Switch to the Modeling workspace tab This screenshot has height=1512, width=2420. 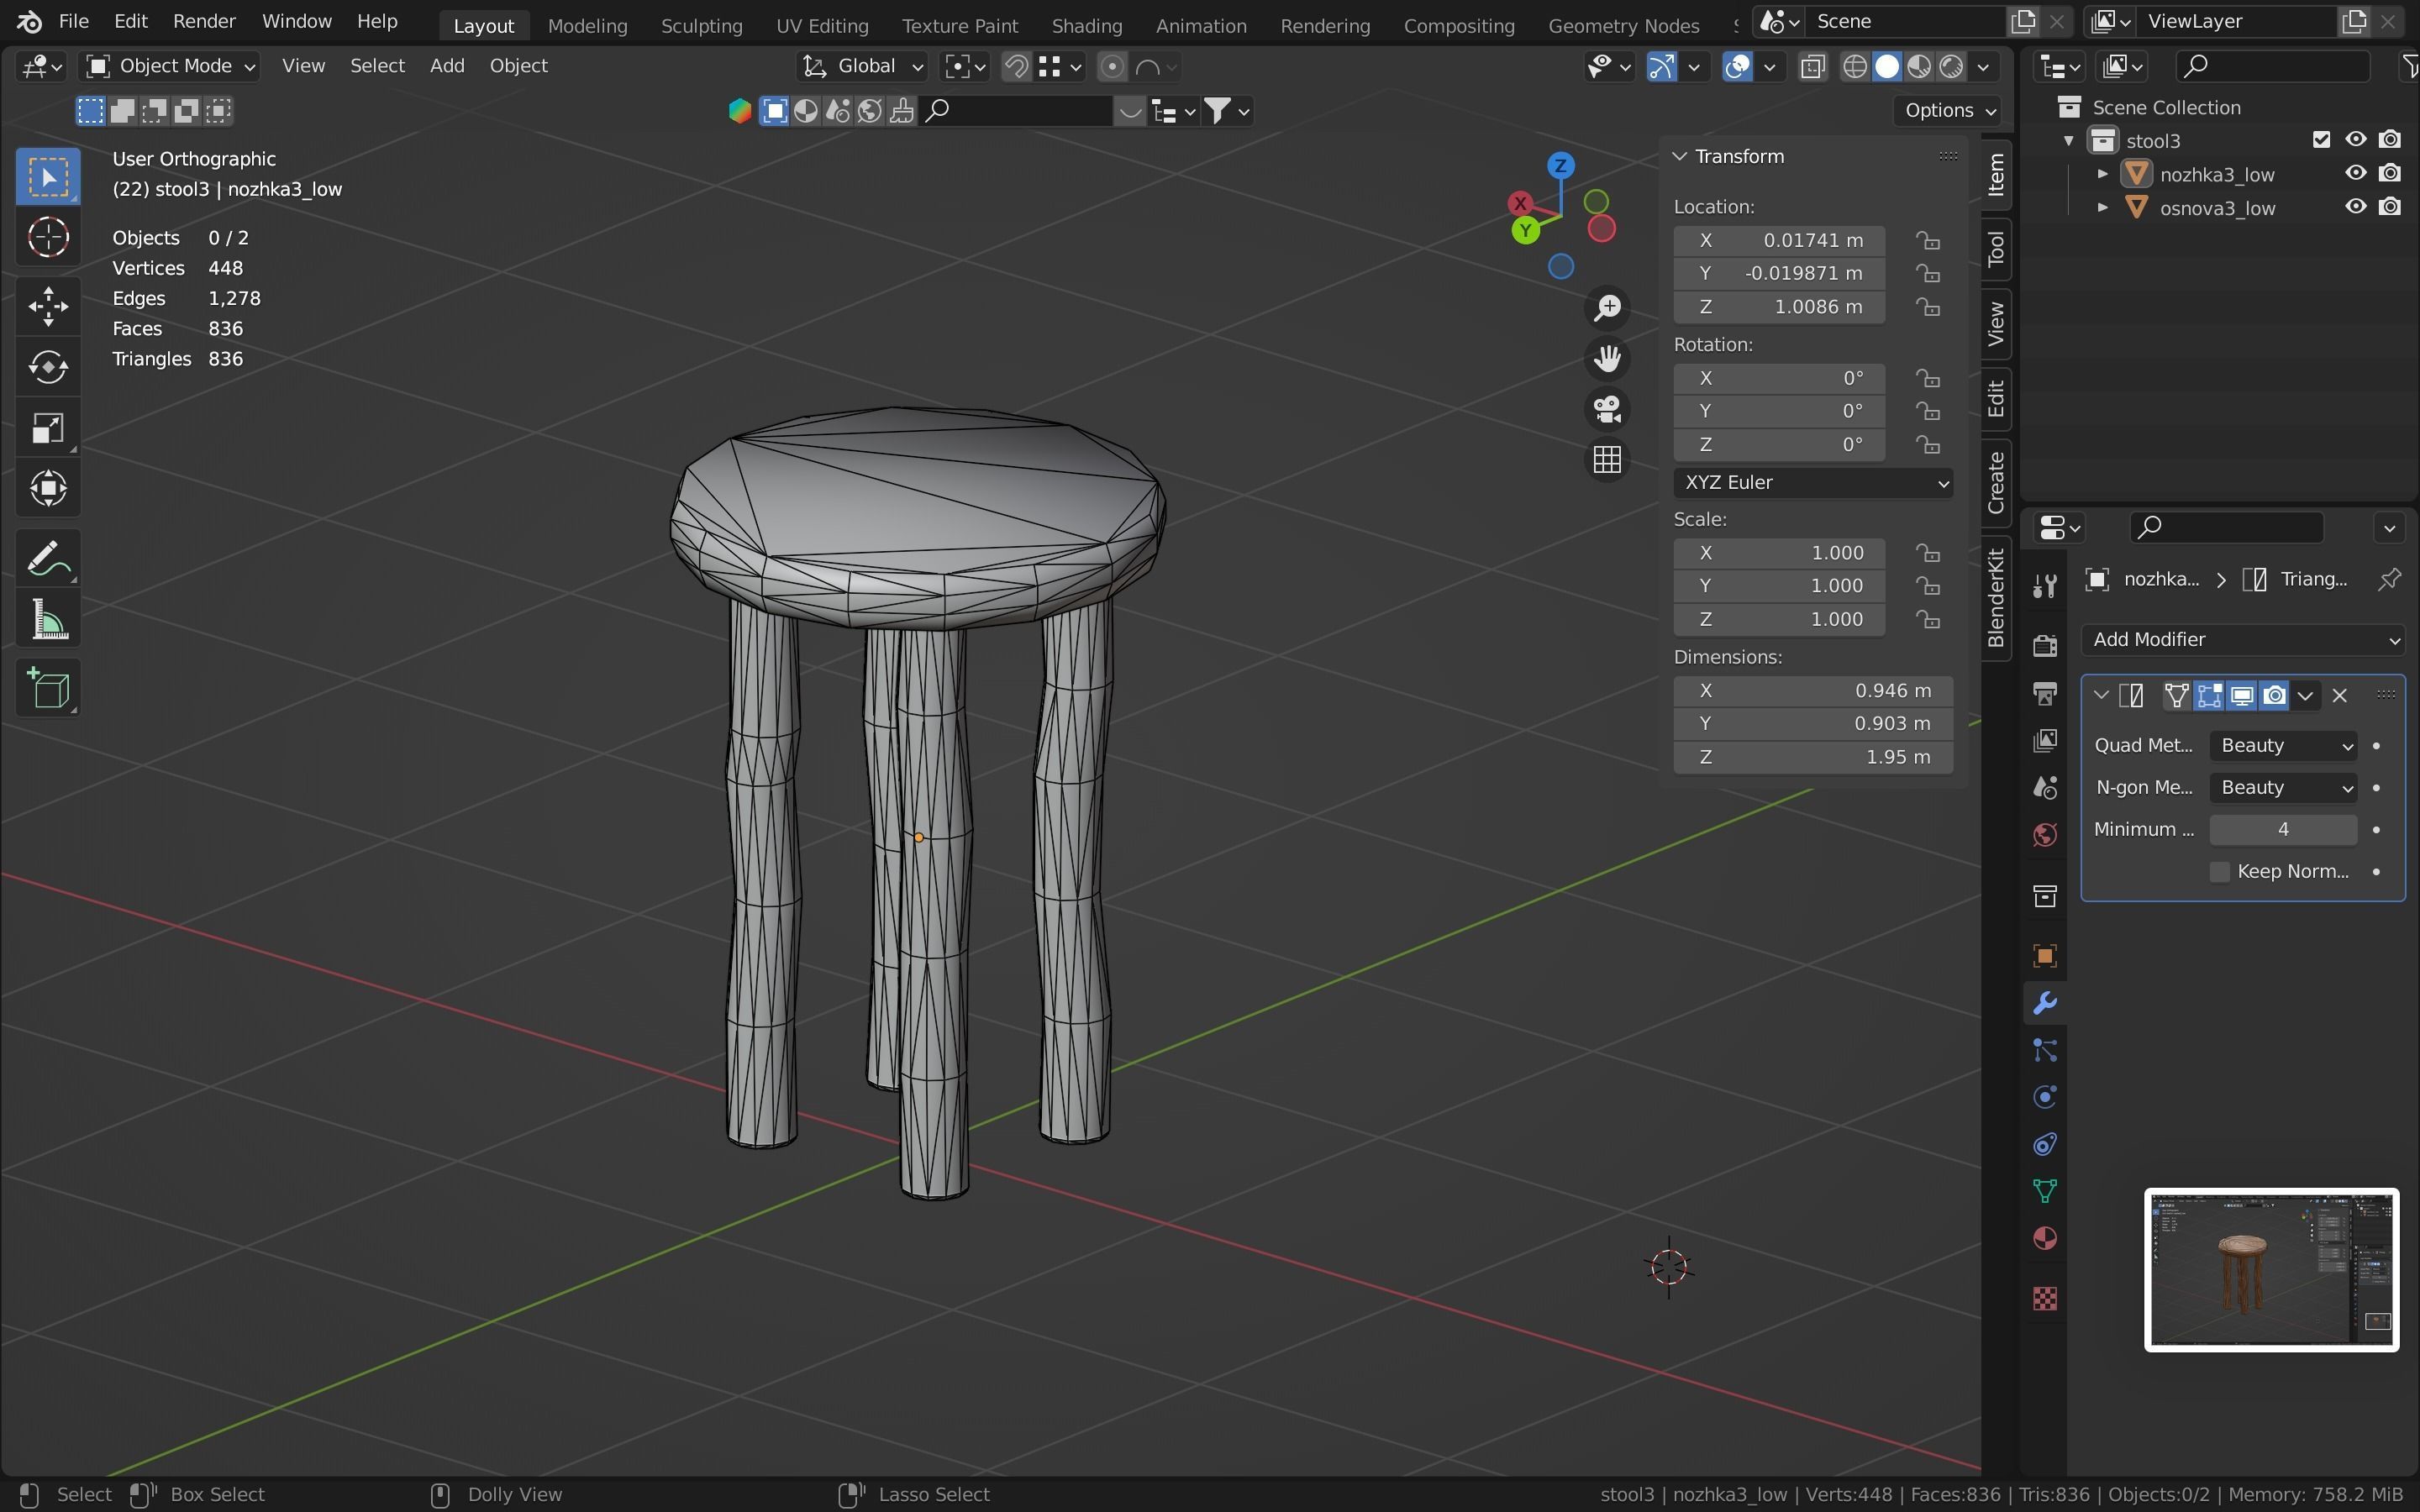pyautogui.click(x=587, y=26)
